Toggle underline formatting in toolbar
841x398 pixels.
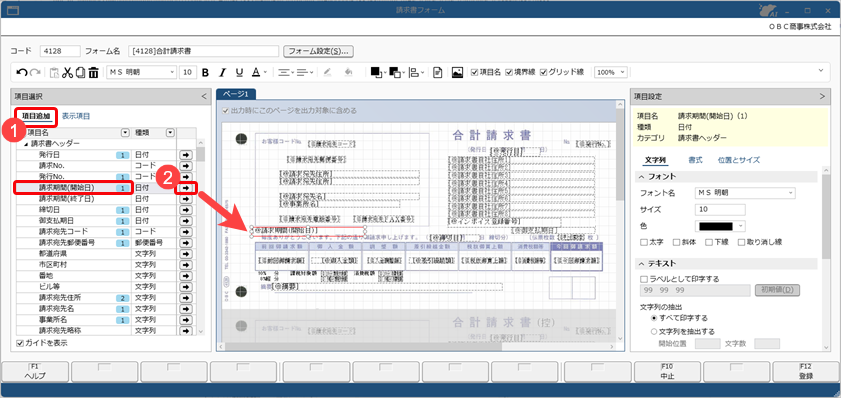239,72
